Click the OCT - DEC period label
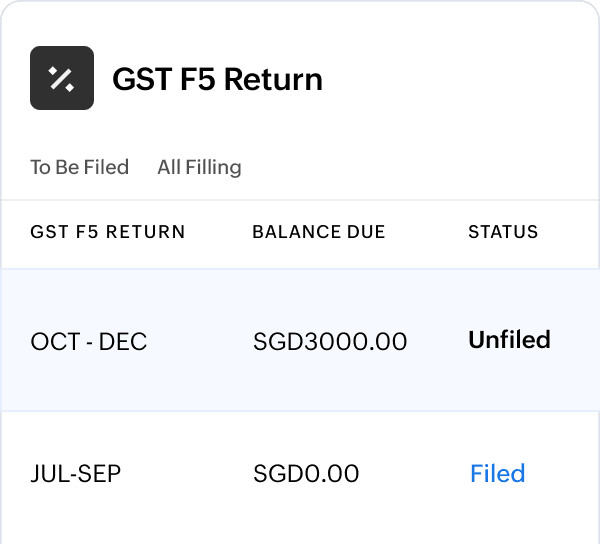 click(89, 342)
